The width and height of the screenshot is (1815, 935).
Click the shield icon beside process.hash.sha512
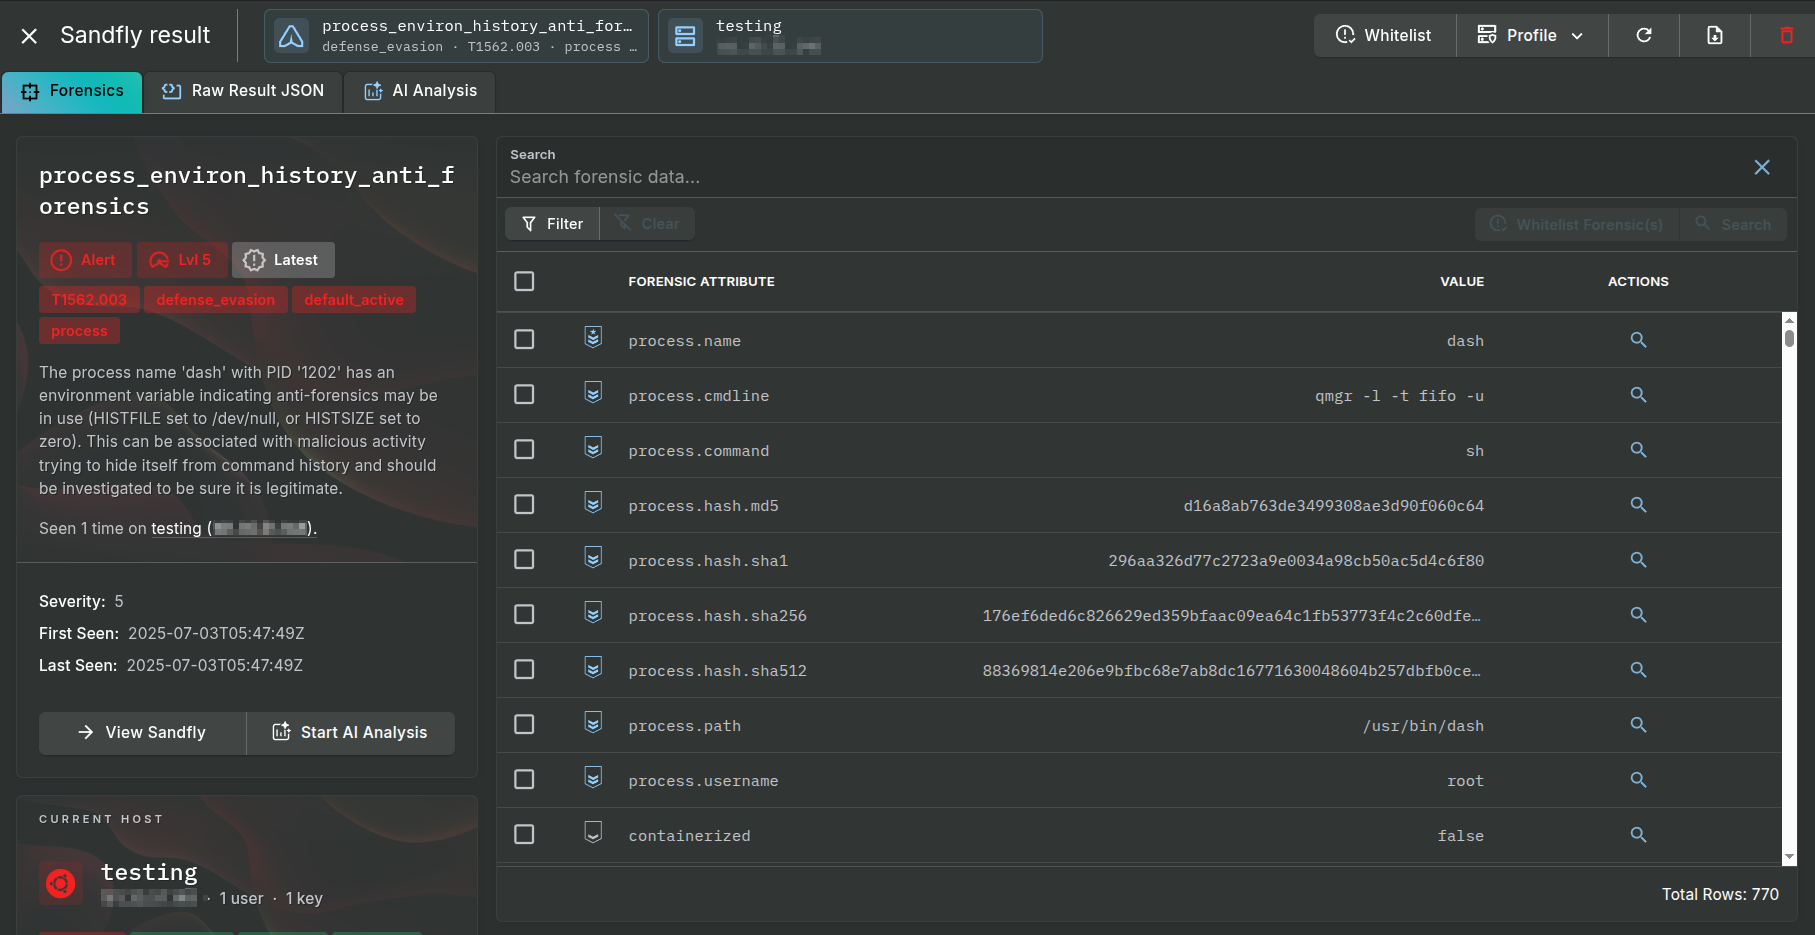coord(593,668)
